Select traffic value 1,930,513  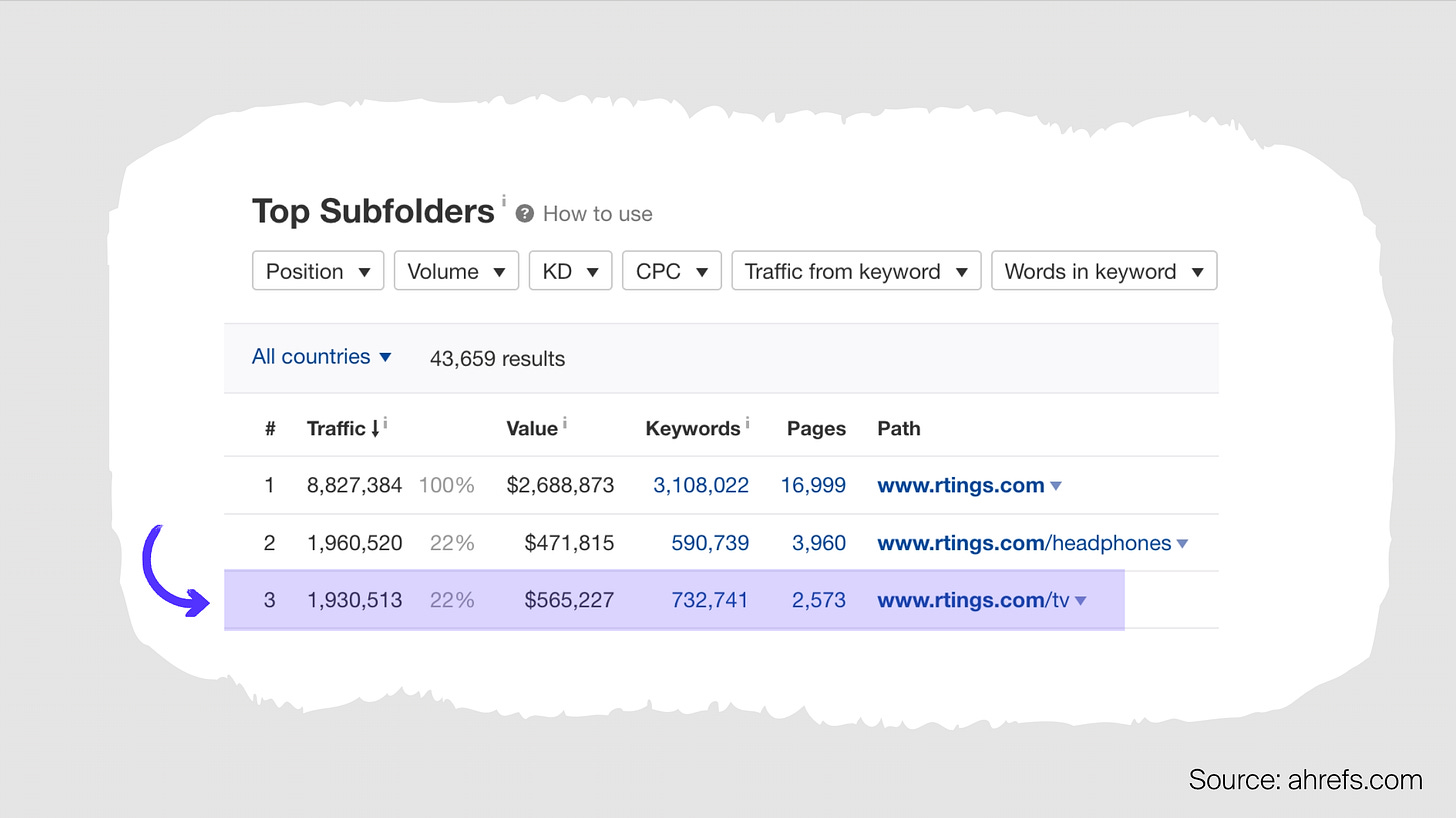coord(354,600)
